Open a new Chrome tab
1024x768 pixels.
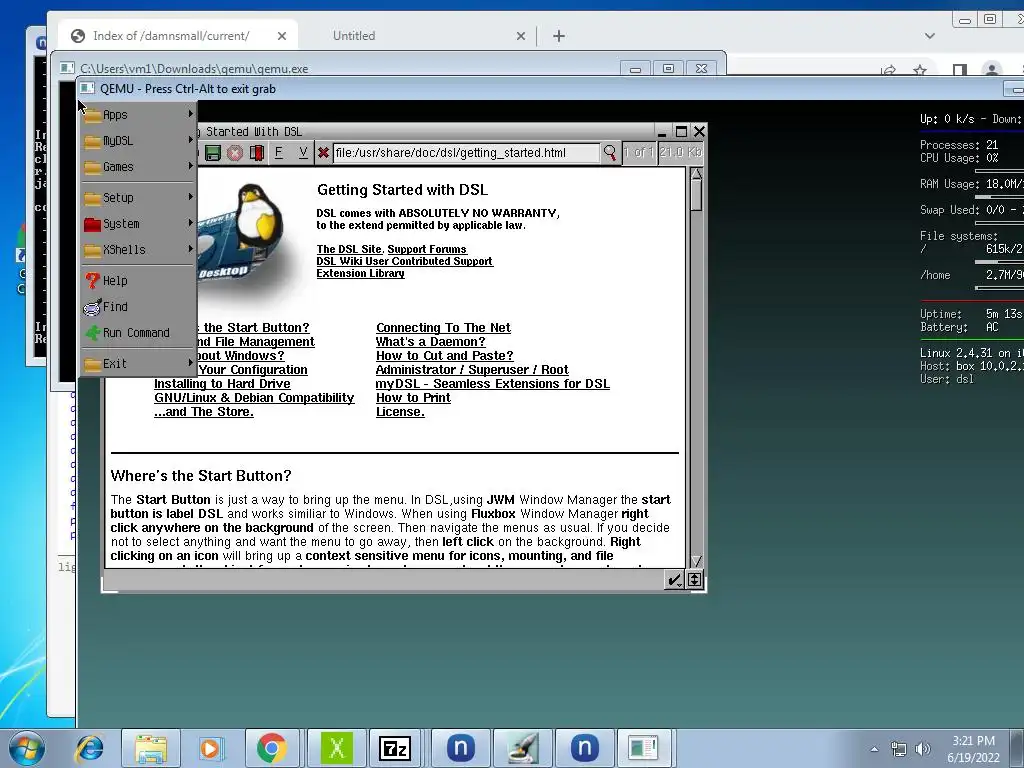(x=558, y=36)
